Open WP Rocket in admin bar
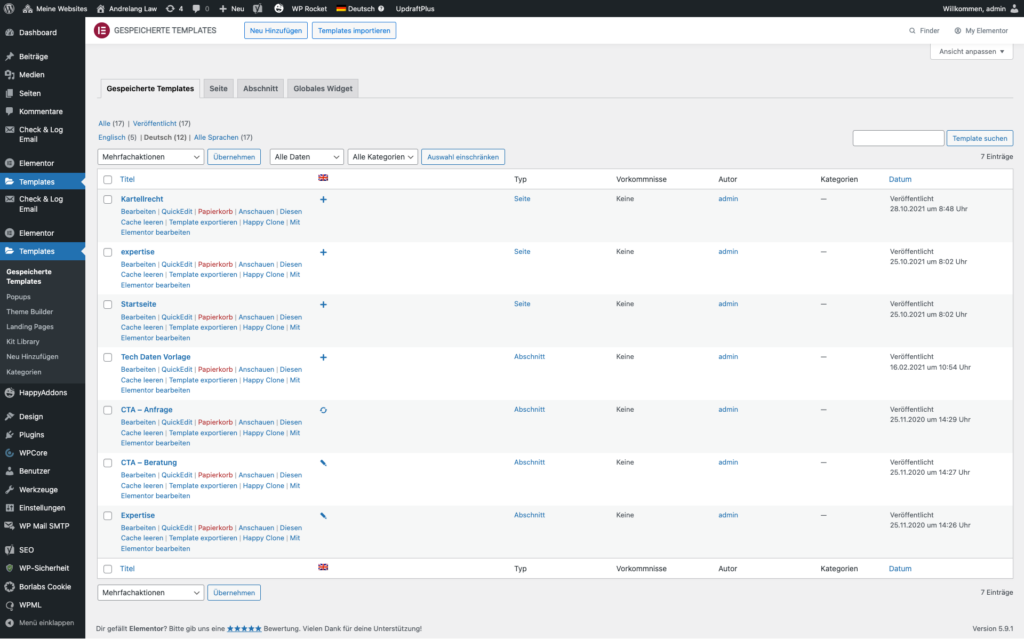 point(310,8)
